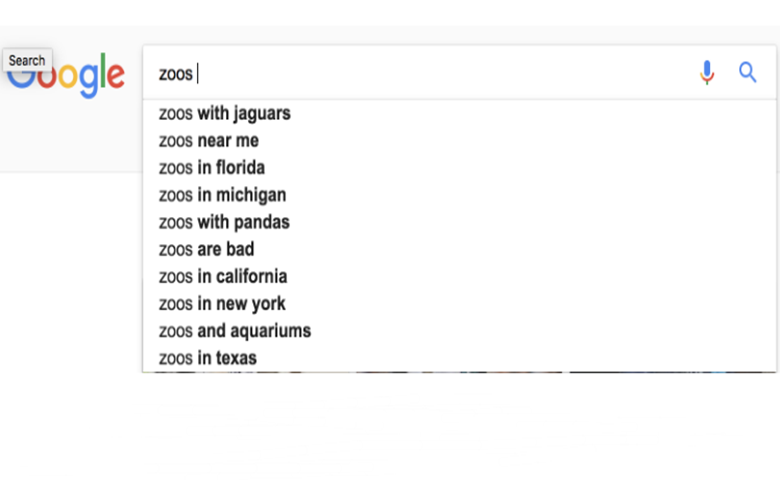Choose suggestion zoos in new york
Screen dimensions: 780x480
click(459, 303)
